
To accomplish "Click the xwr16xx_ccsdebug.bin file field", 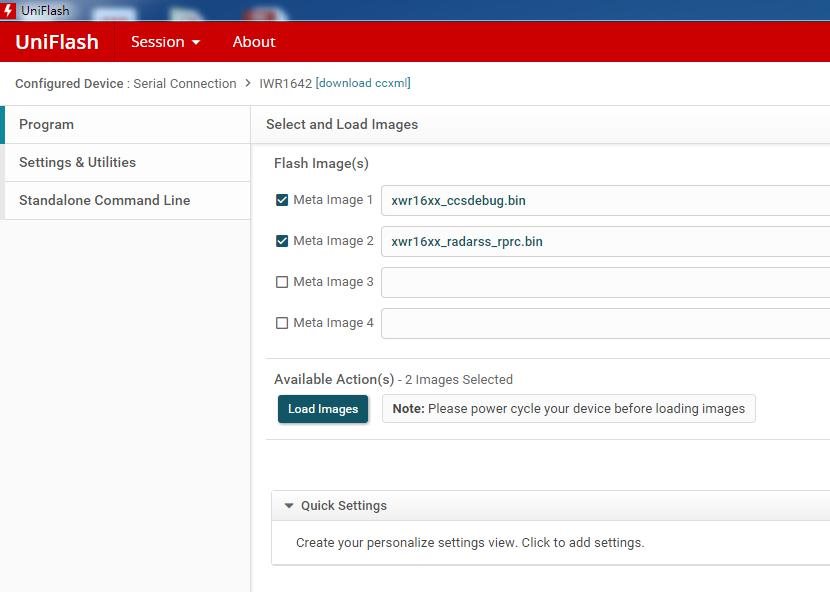I will [x=606, y=201].
